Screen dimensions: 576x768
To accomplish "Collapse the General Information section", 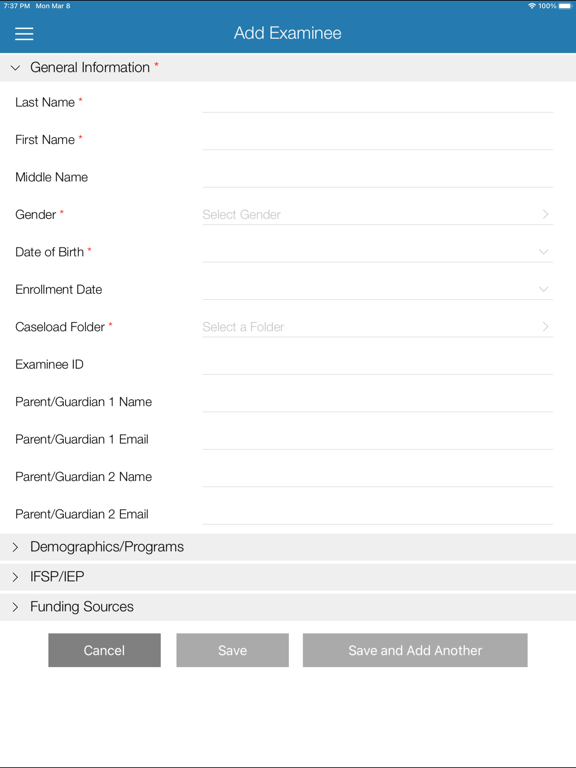I will tap(288, 68).
